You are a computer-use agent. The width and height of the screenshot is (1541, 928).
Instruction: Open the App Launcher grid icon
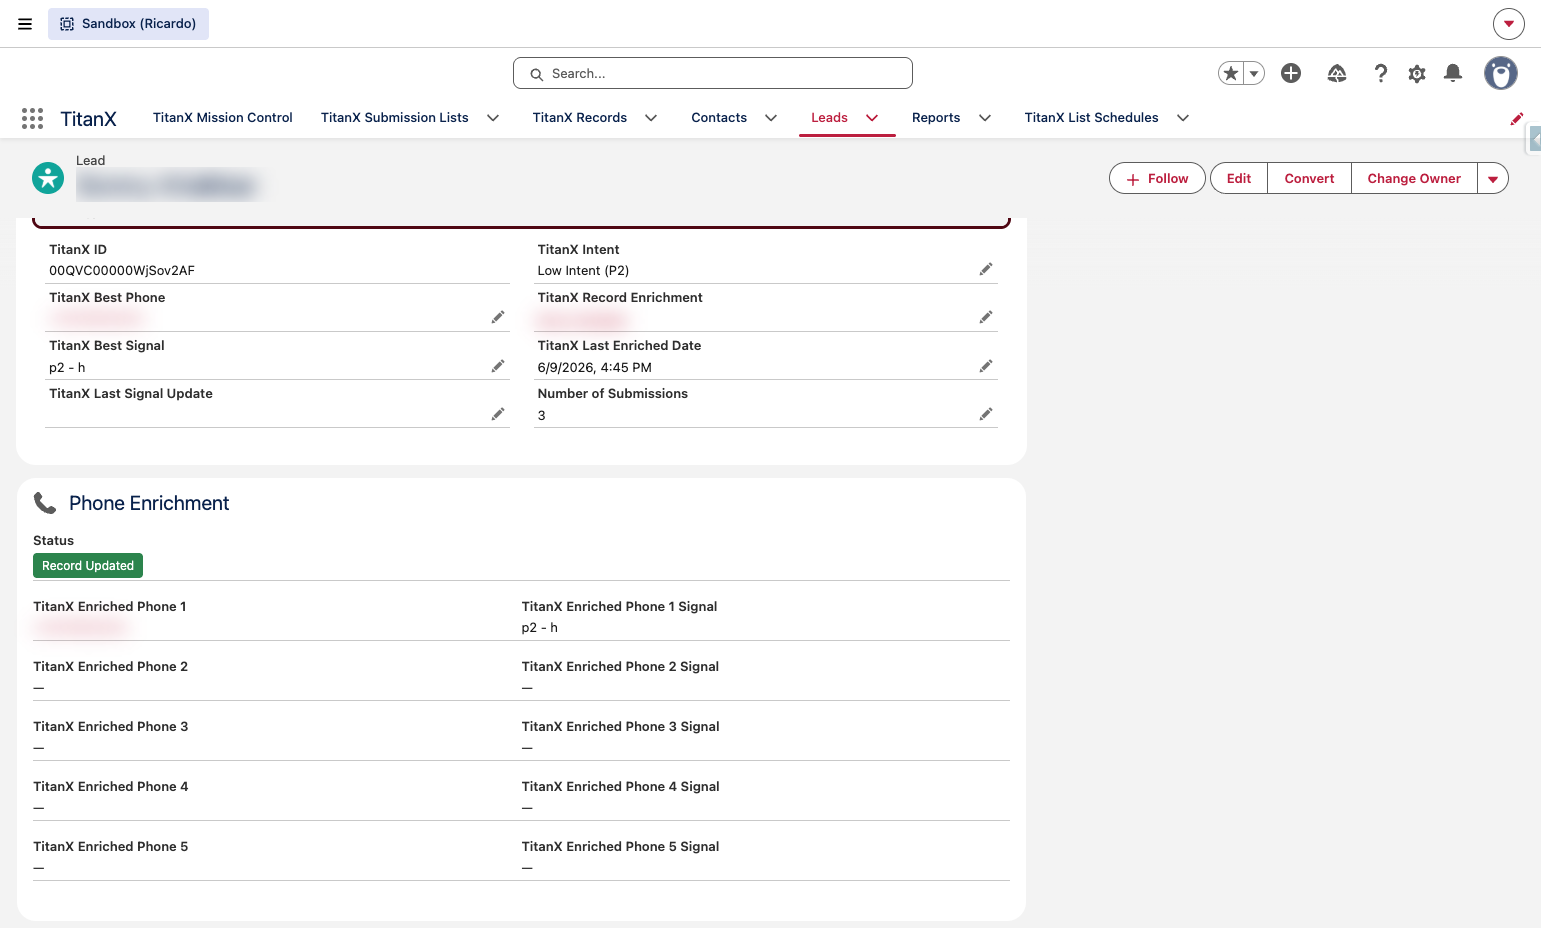(32, 119)
